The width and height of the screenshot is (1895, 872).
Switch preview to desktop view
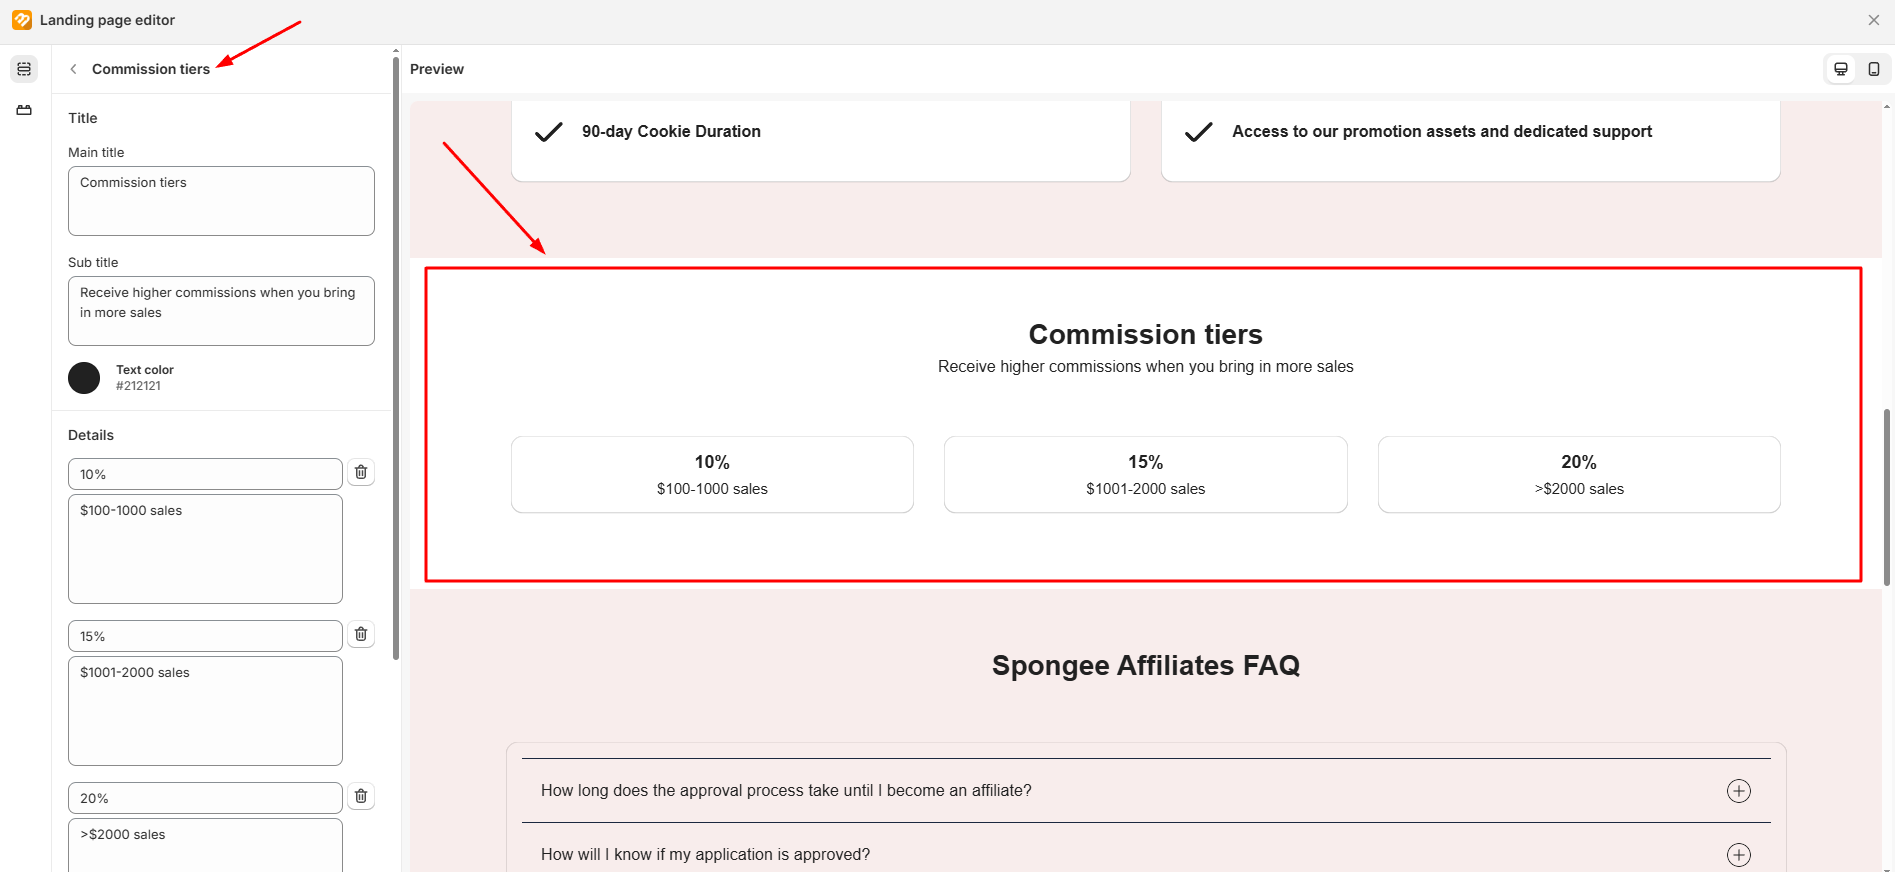point(1840,69)
